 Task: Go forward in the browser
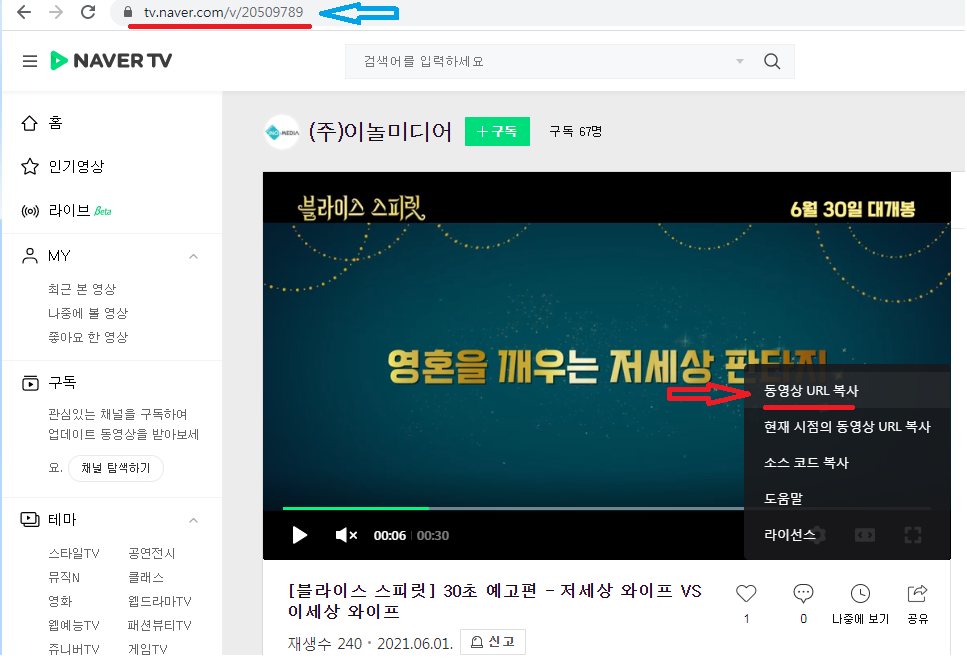[56, 12]
